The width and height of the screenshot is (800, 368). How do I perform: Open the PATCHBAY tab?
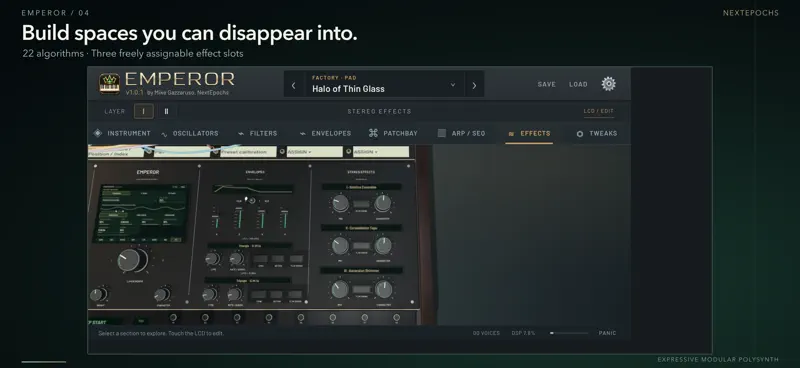(393, 133)
